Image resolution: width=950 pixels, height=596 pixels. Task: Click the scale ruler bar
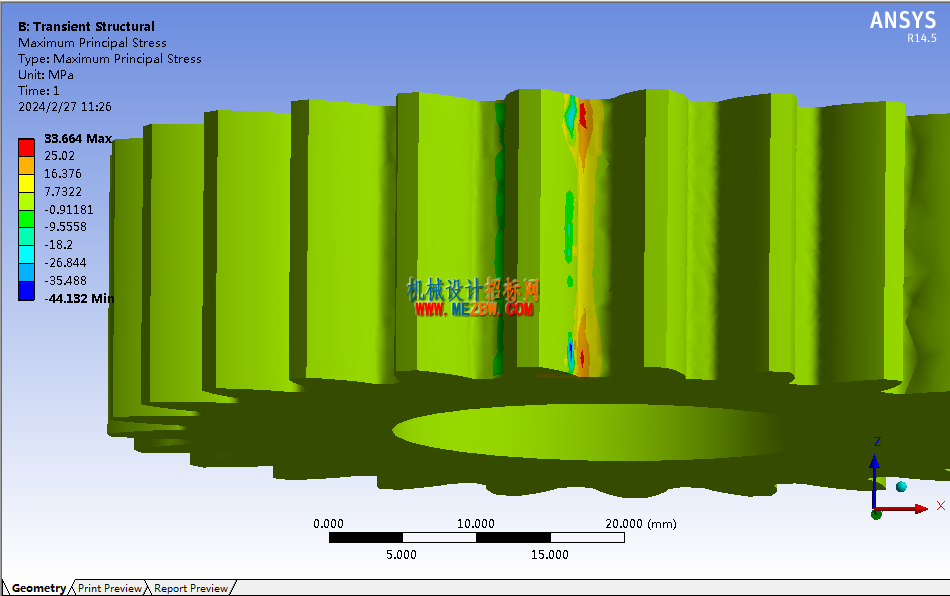click(477, 537)
